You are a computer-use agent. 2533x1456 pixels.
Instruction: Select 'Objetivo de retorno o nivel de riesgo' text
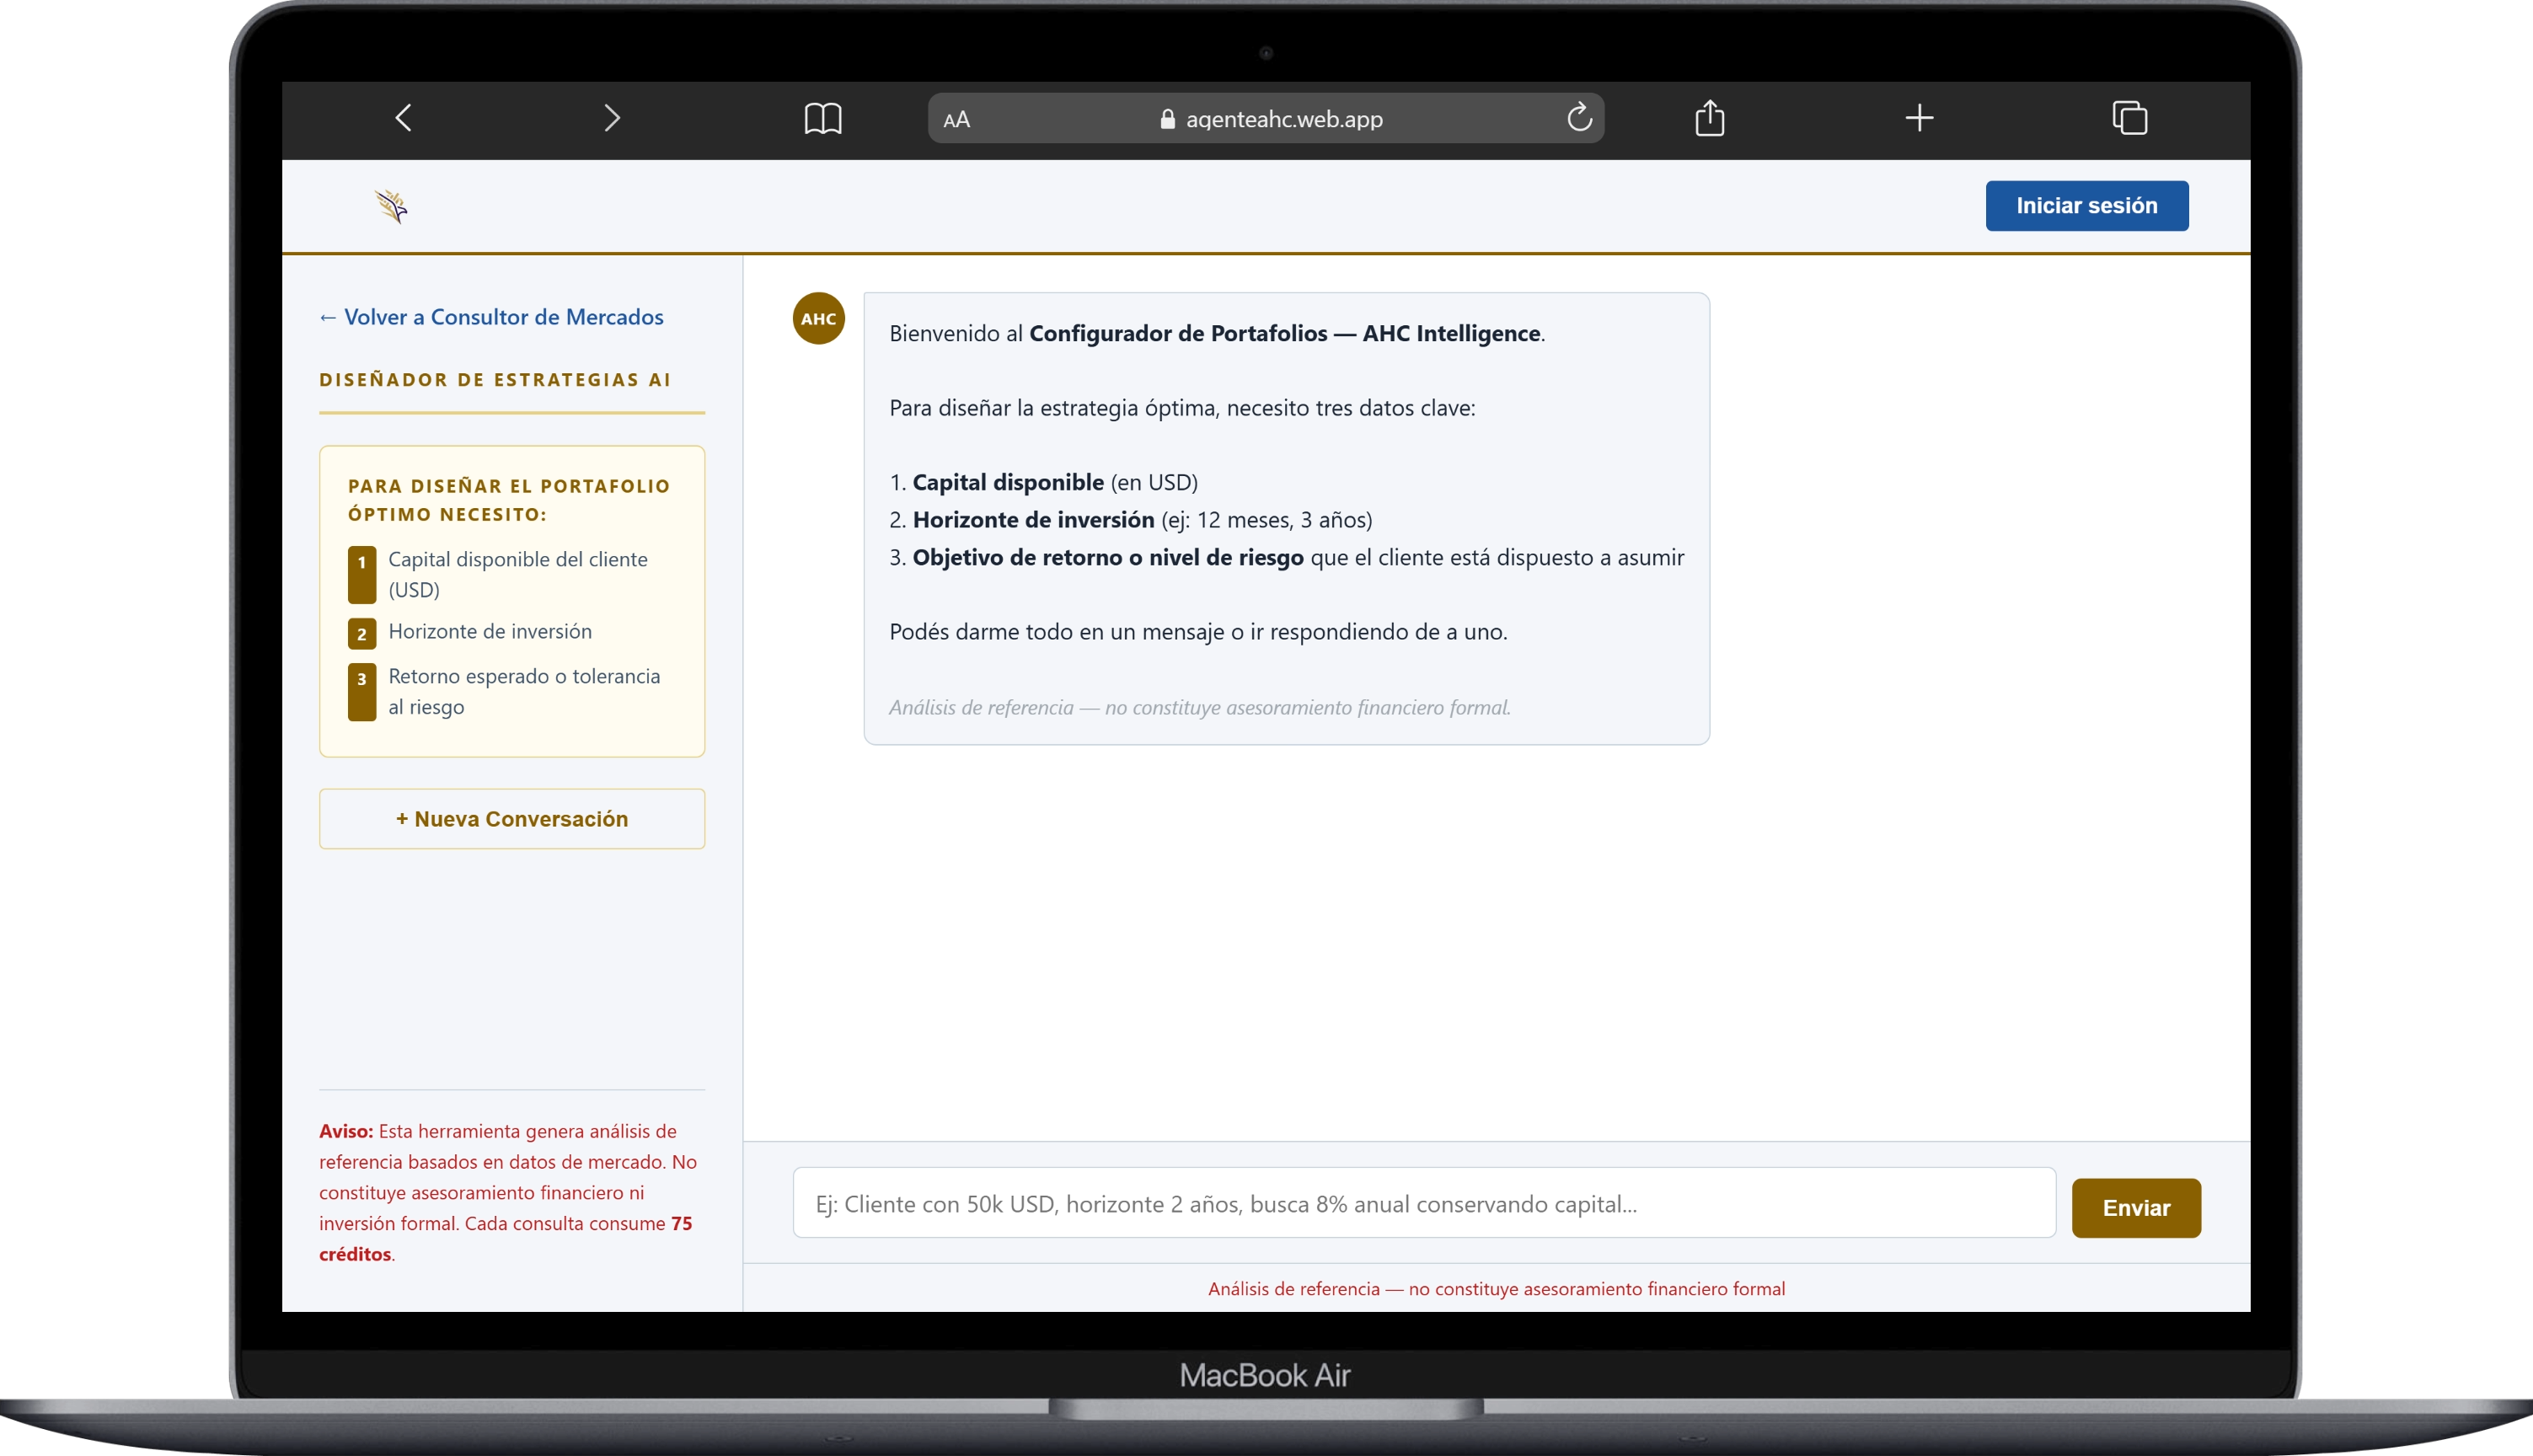coord(1108,557)
